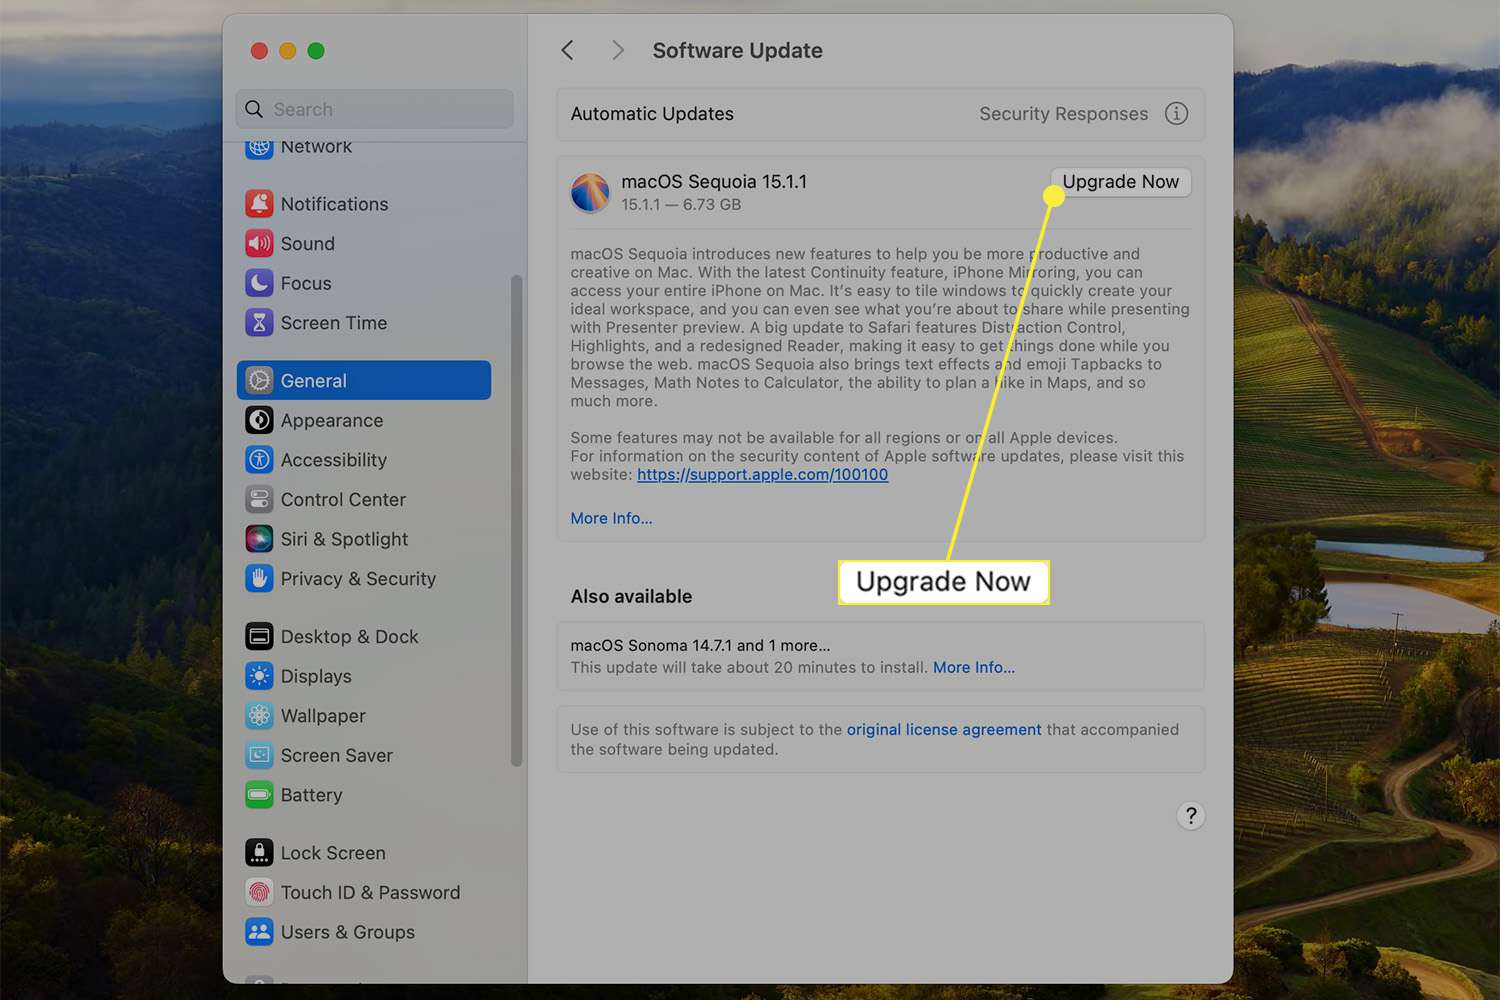Screen dimensions: 1500x1000
Task: Click the Battery icon in sidebar
Action: (259, 795)
